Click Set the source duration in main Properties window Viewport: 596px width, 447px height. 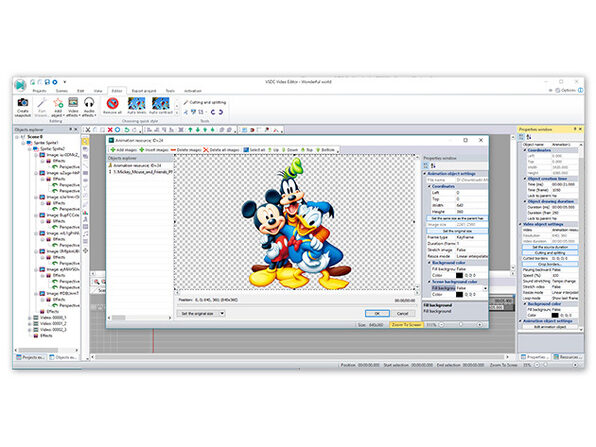point(550,247)
